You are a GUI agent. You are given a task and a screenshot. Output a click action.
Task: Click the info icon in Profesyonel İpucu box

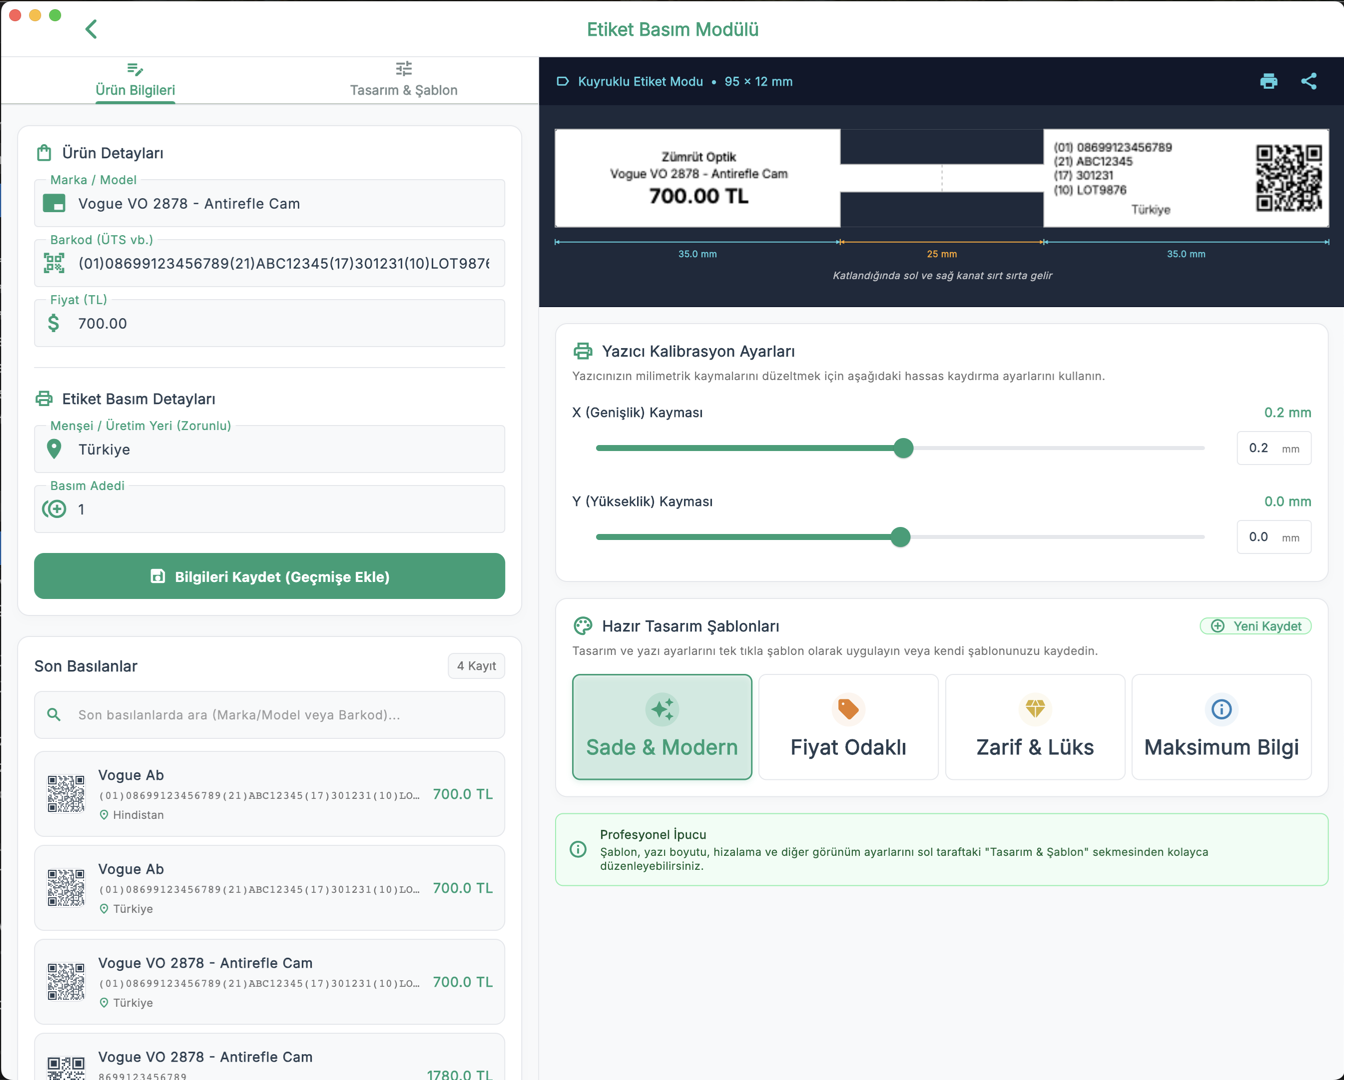point(578,849)
